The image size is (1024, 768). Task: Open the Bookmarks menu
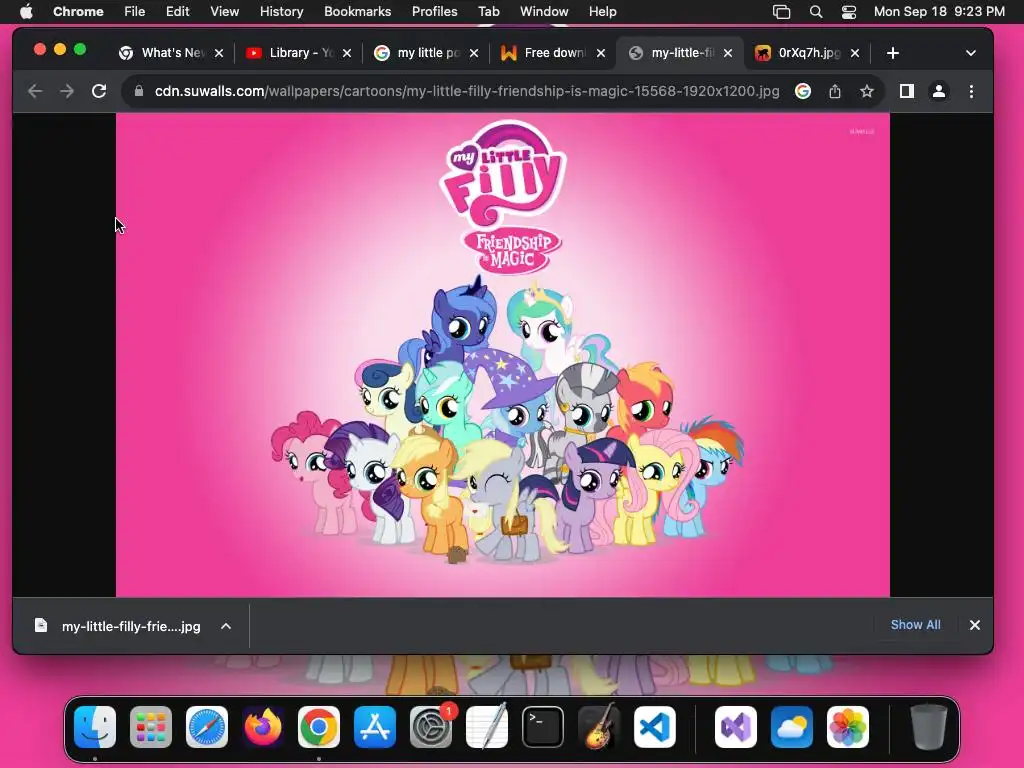(x=357, y=12)
